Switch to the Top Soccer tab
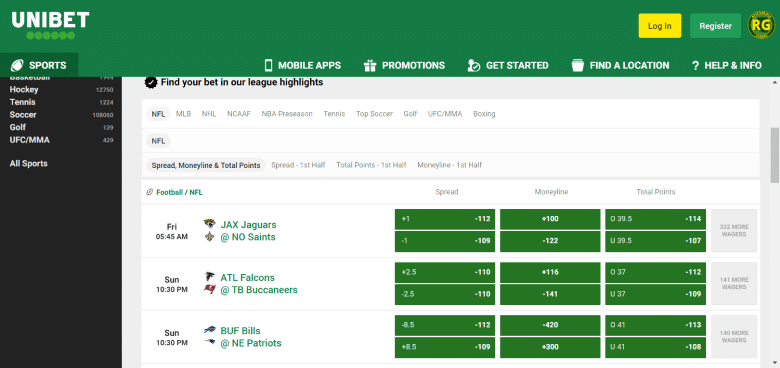 click(x=374, y=114)
